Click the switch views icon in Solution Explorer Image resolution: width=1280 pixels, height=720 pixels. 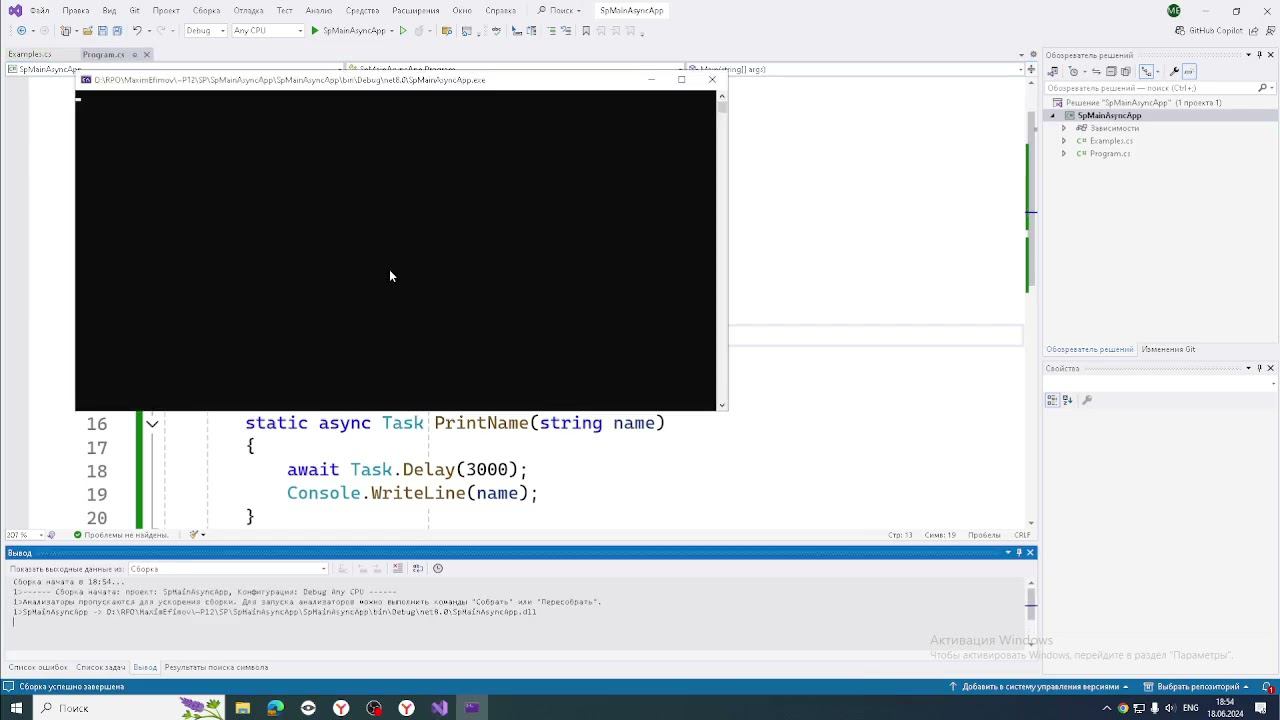1053,72
